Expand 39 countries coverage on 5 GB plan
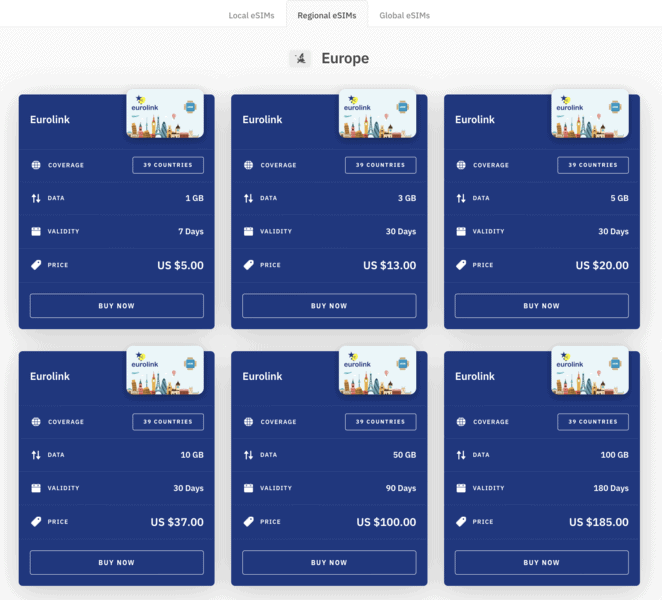This screenshot has width=662, height=600. coord(592,165)
